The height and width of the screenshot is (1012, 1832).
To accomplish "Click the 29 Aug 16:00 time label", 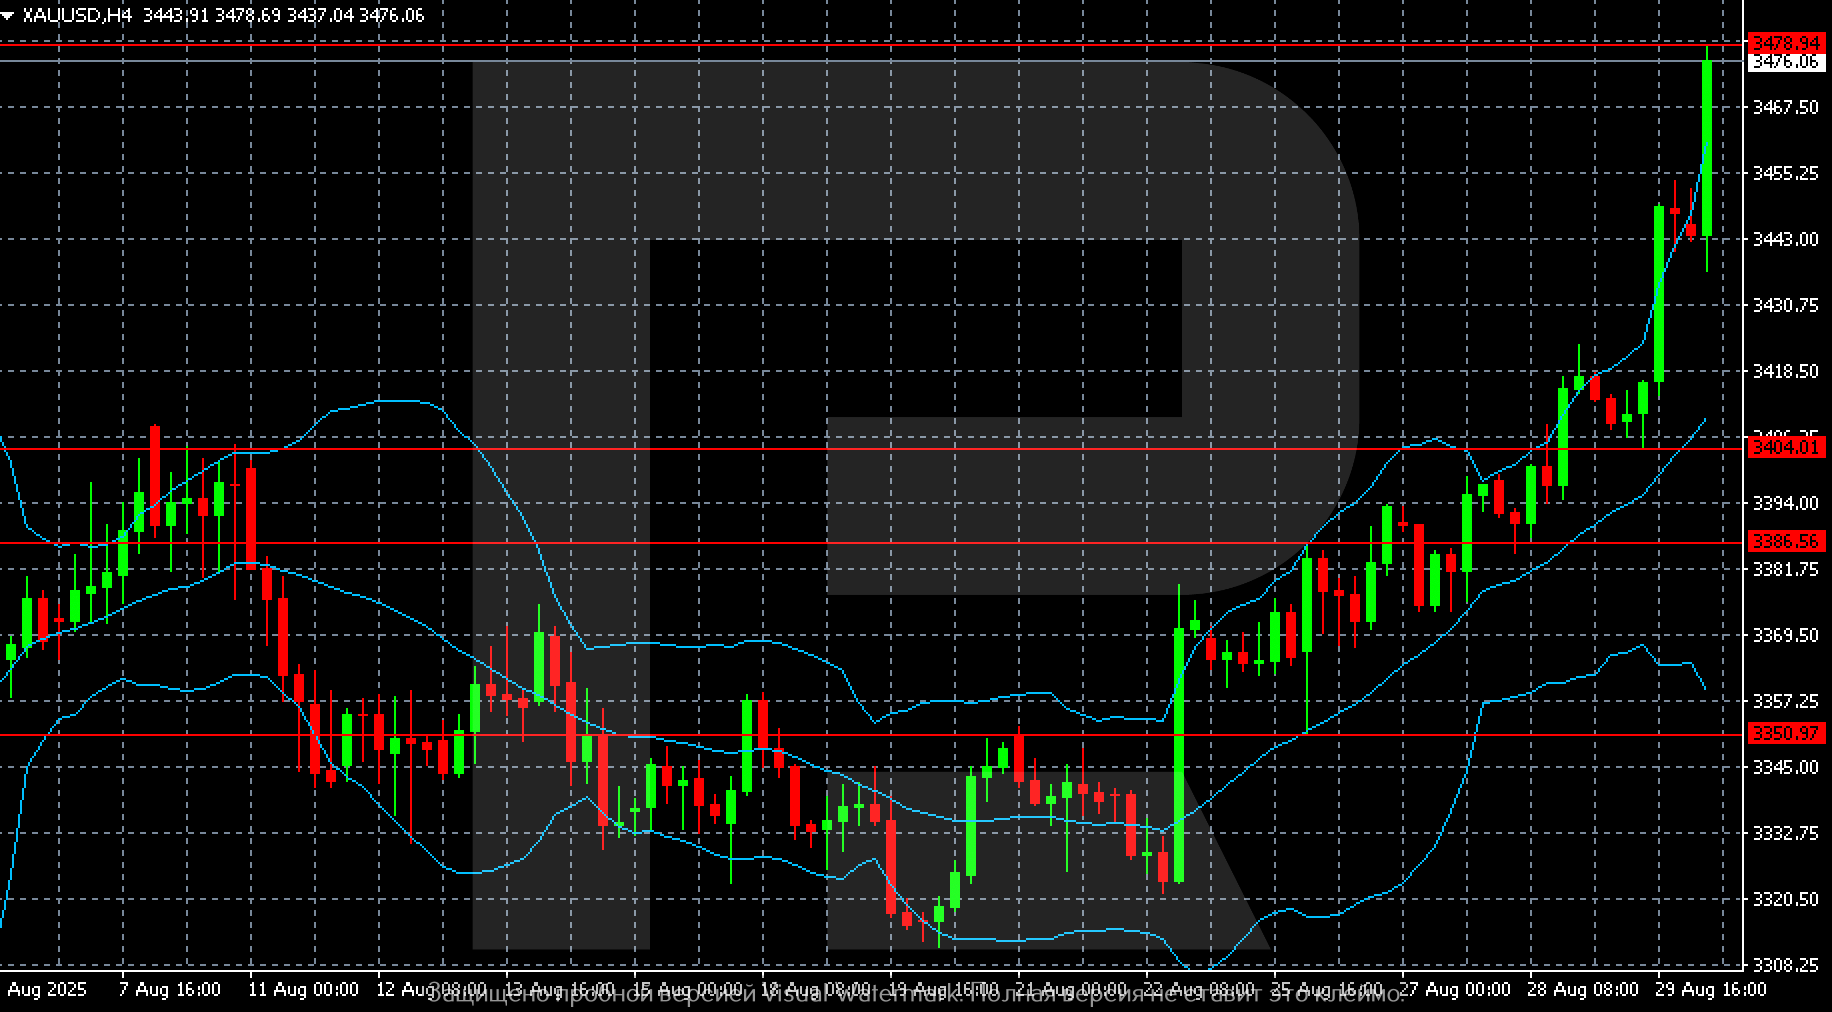I will coord(1711,990).
